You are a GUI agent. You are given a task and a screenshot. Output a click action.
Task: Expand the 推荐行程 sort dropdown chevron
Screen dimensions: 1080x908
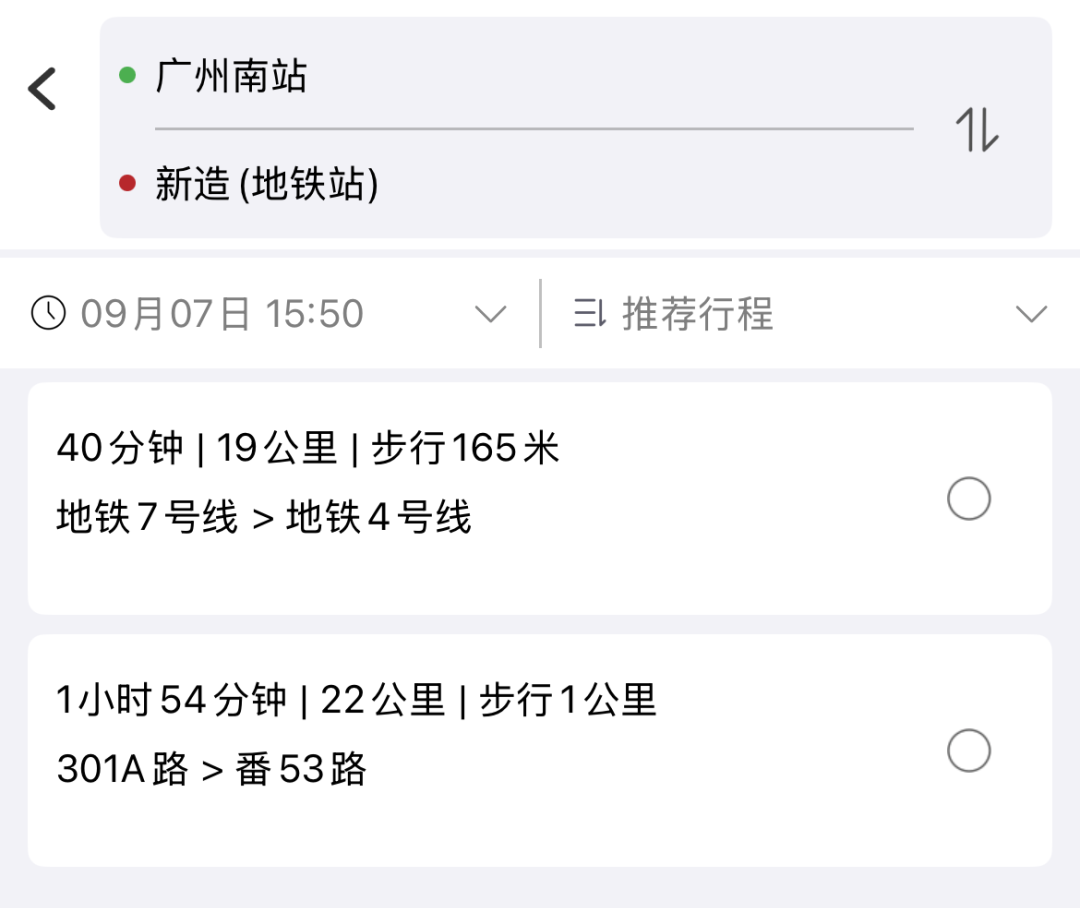click(1031, 315)
